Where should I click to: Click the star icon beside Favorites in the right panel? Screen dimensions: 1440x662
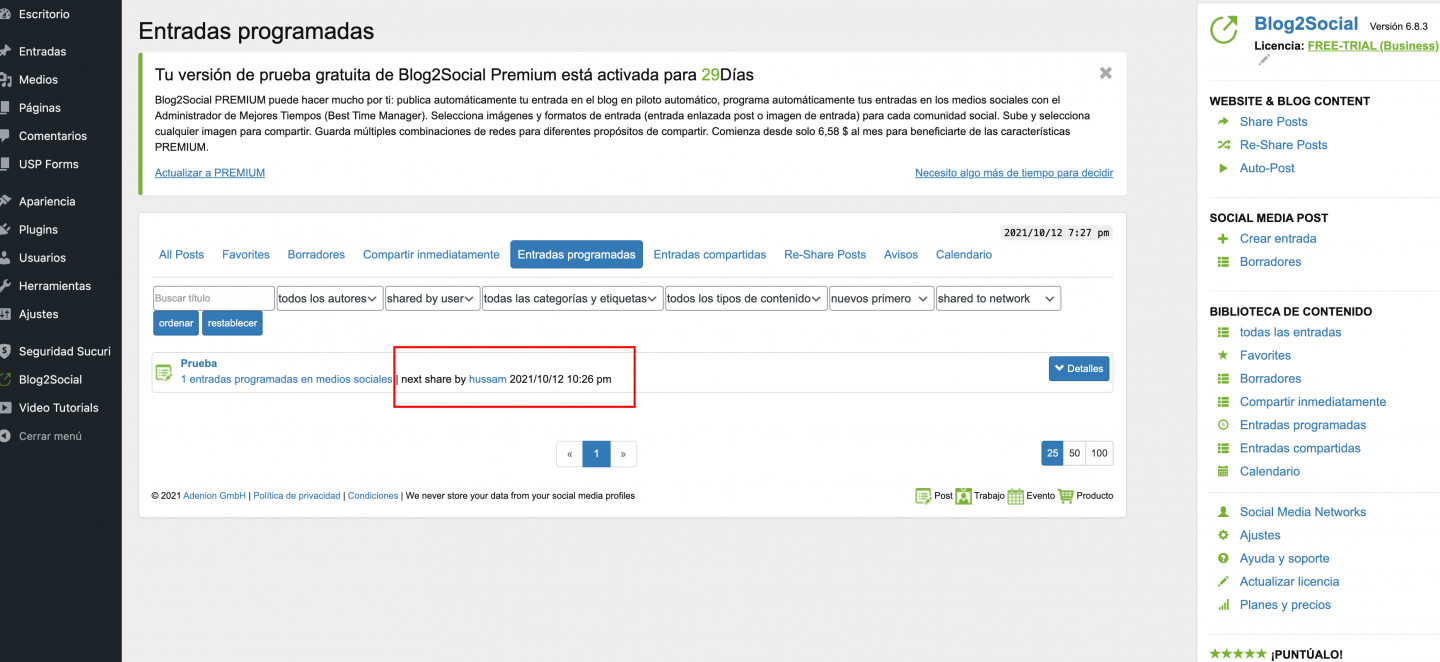pos(1223,355)
